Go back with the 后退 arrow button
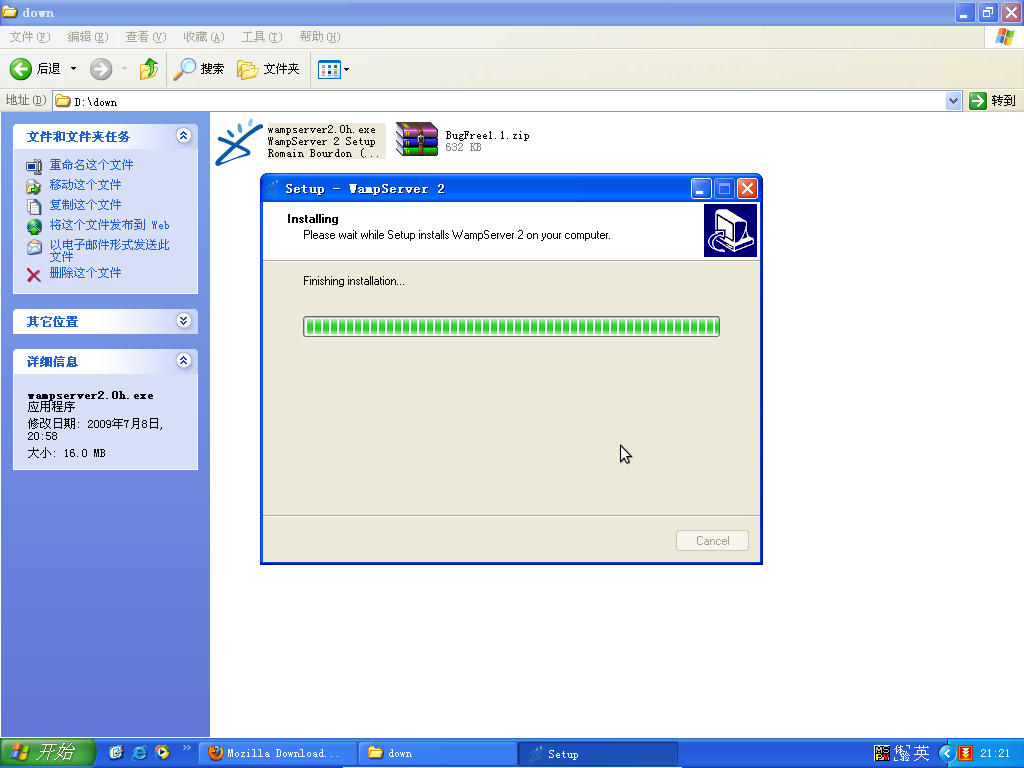 pos(35,69)
